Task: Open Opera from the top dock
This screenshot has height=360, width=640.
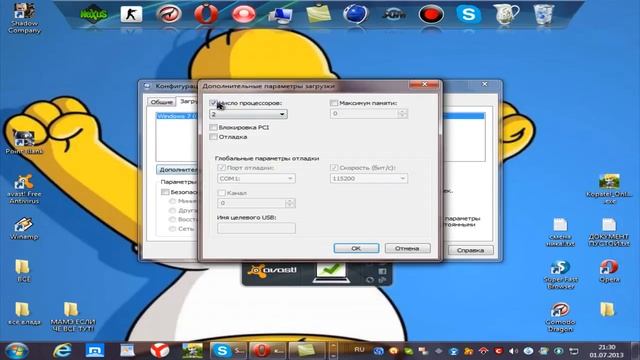Action: [206, 14]
